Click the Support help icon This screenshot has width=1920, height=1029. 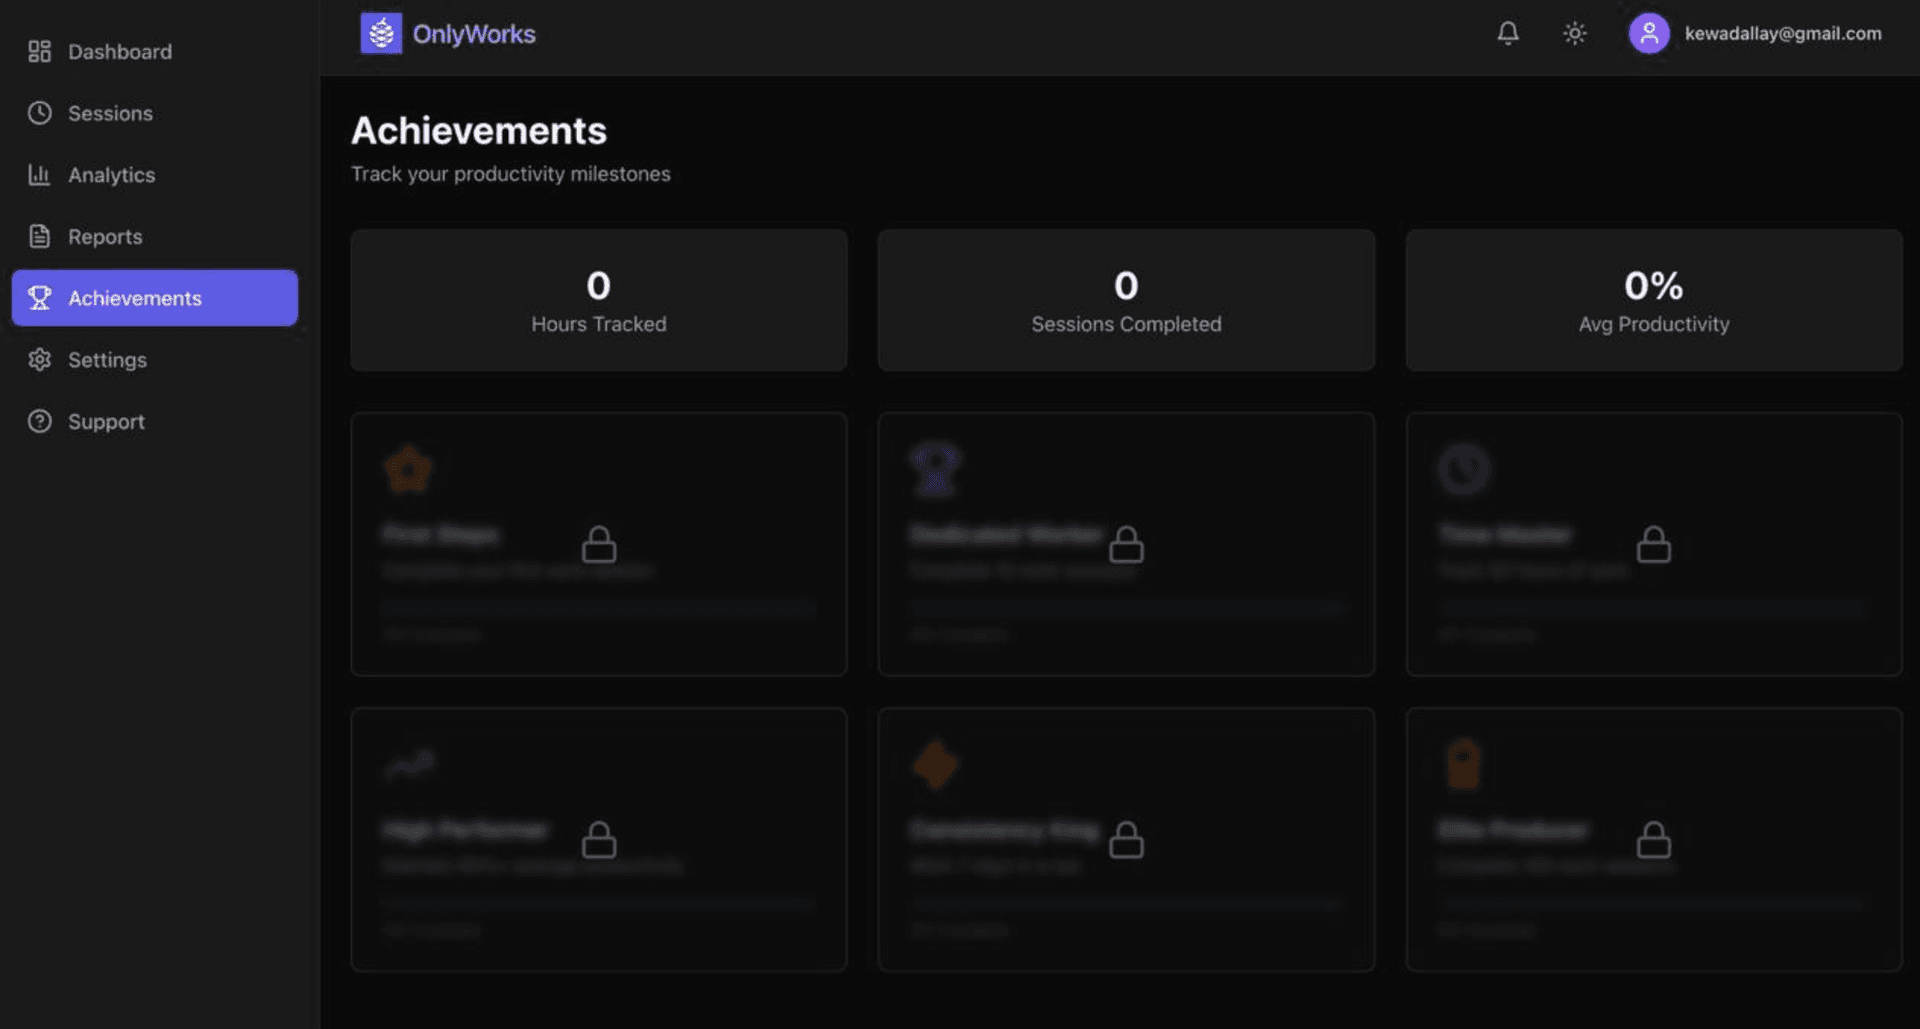point(39,421)
